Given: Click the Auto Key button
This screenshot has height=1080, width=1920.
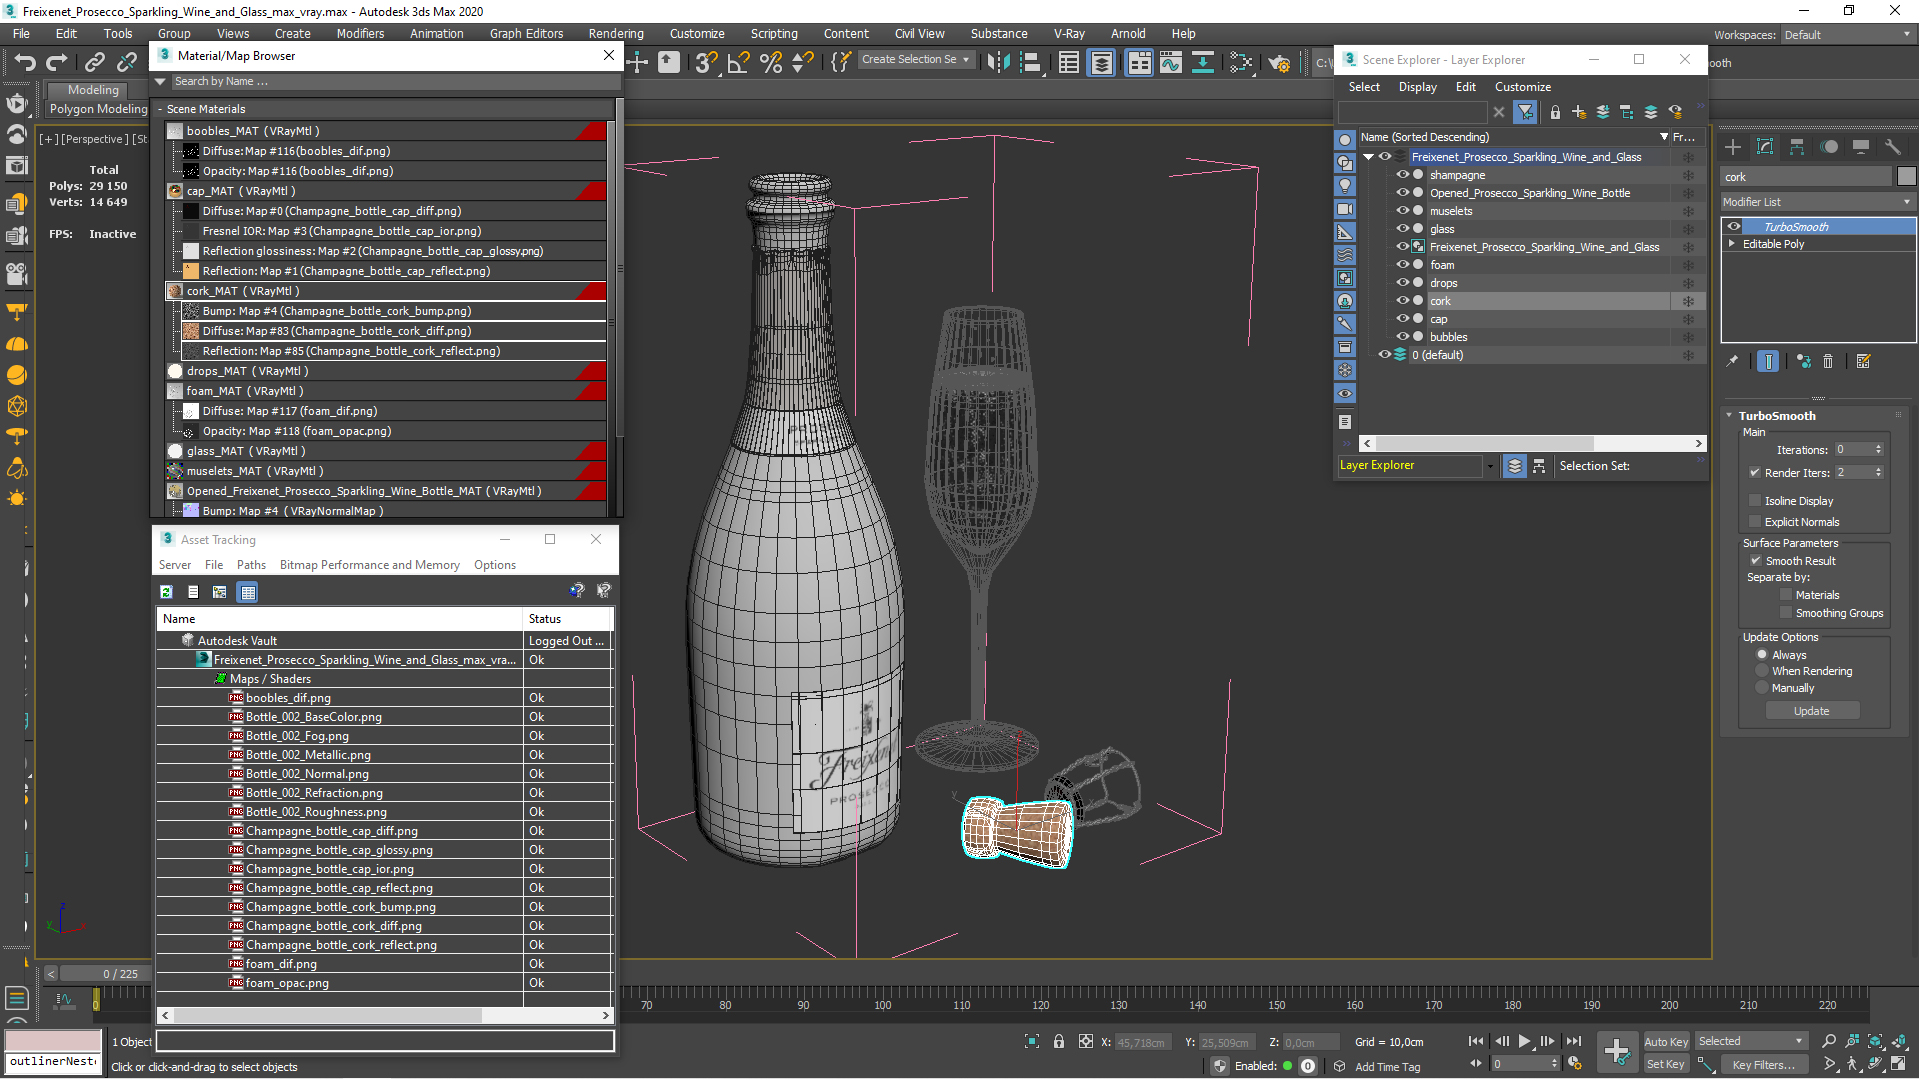Looking at the screenshot, I should tap(1666, 1042).
